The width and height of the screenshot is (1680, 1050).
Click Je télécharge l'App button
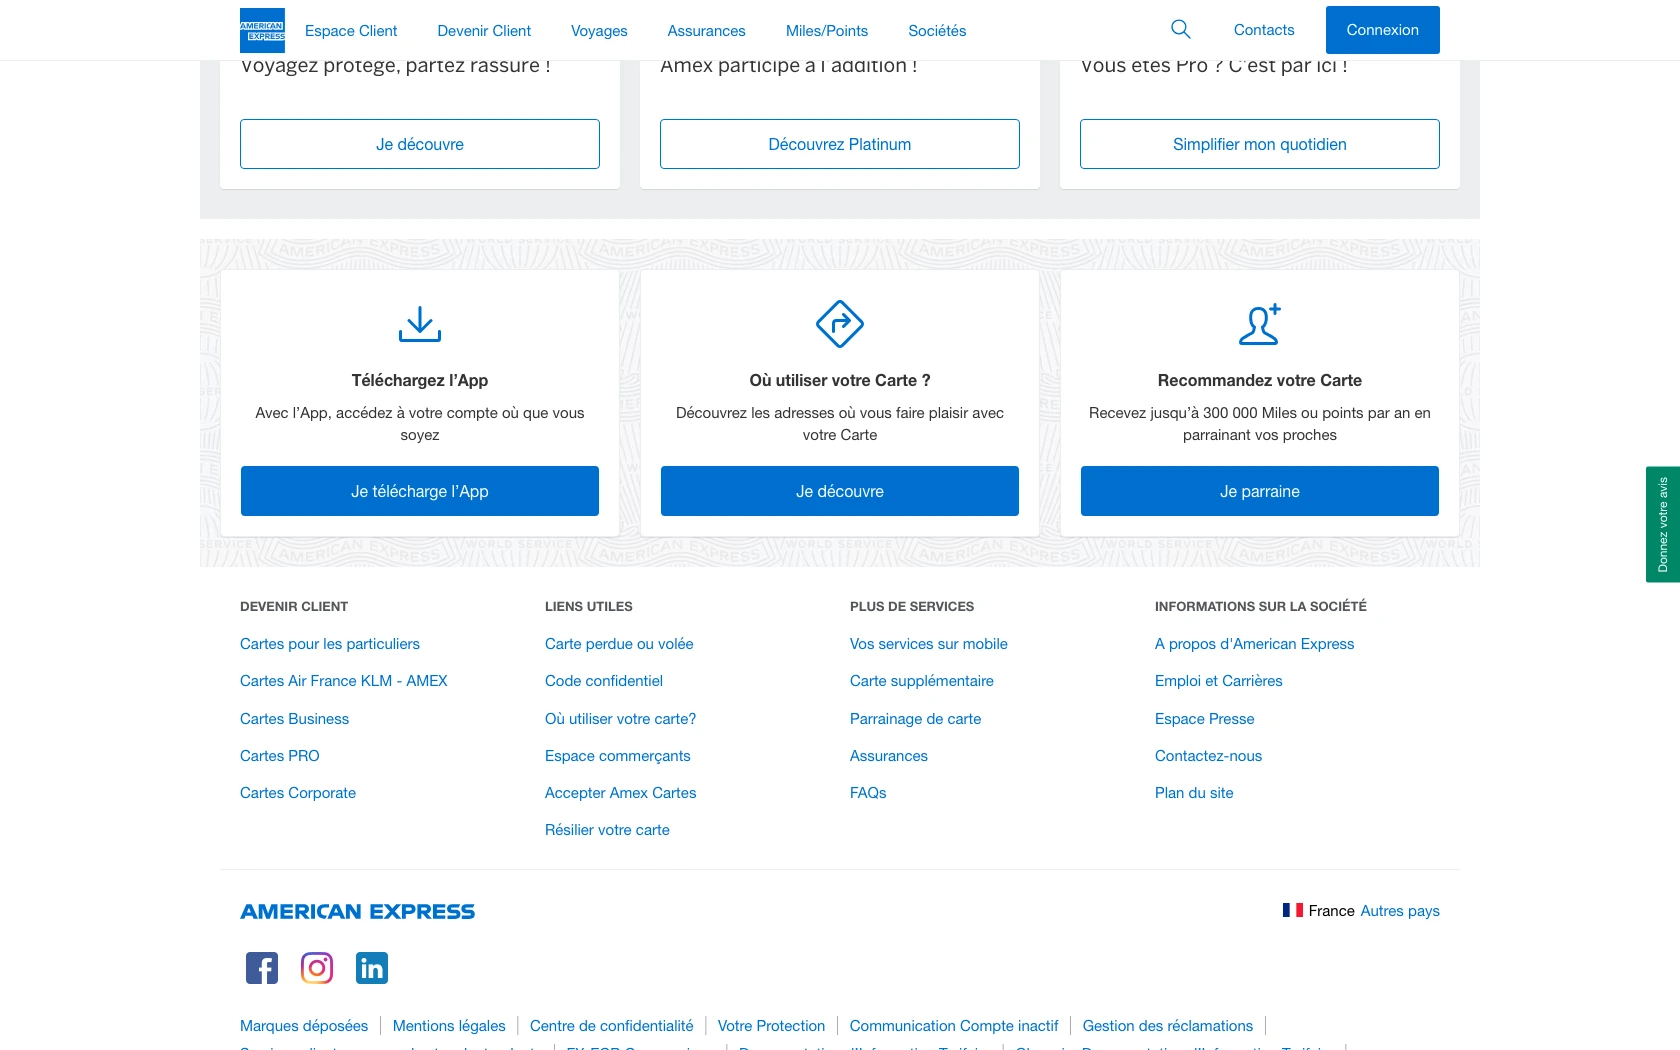(420, 491)
